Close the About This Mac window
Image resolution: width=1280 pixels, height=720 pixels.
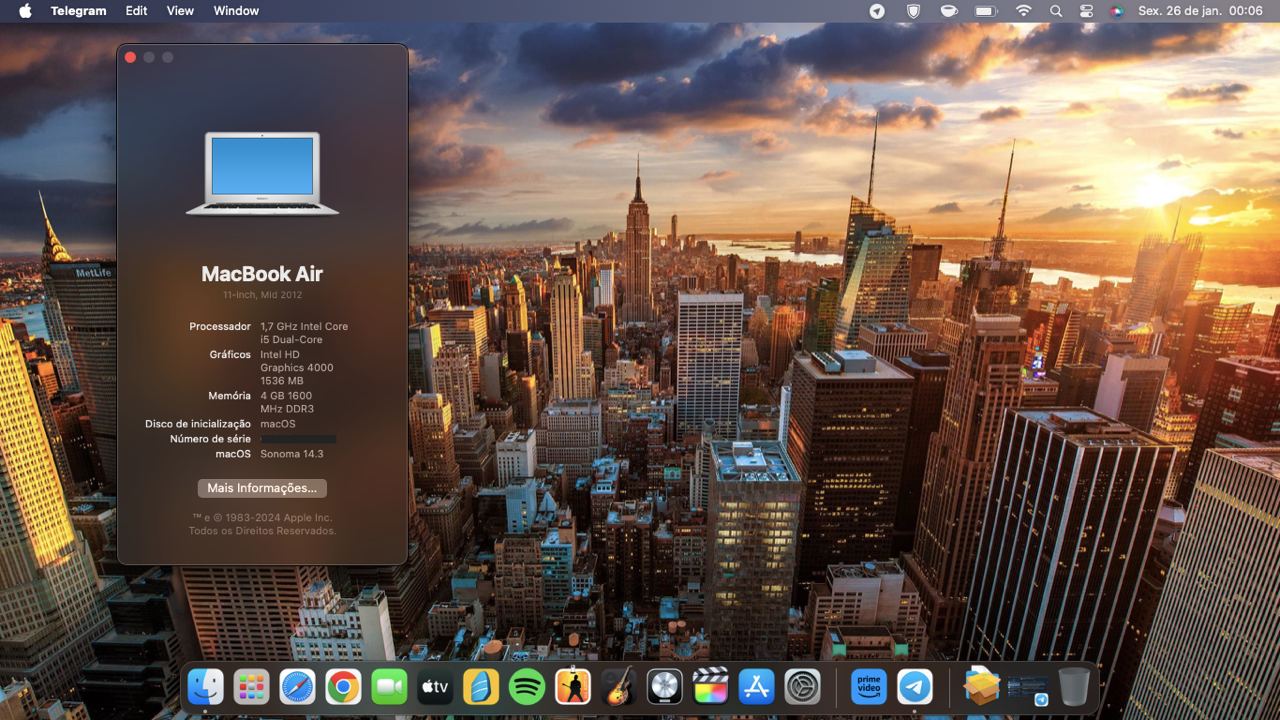pyautogui.click(x=130, y=57)
